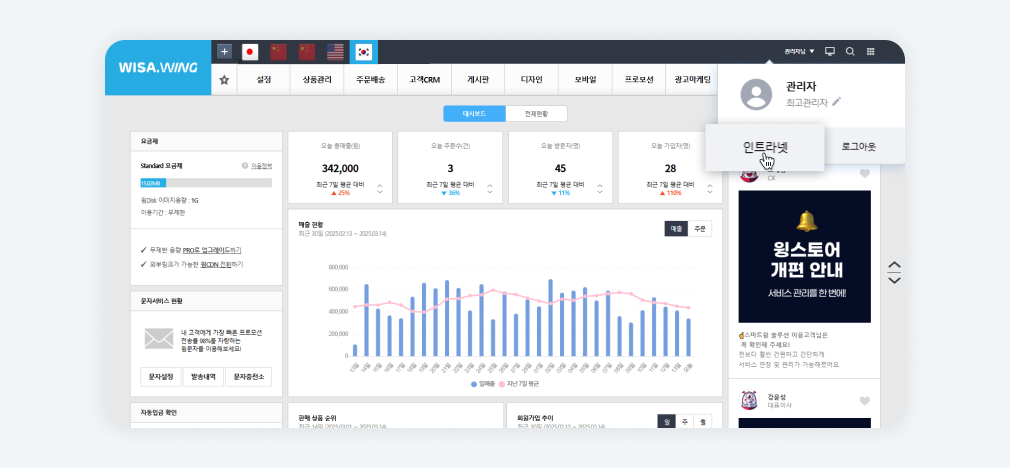Switch to the United States flag shop

click(335, 52)
